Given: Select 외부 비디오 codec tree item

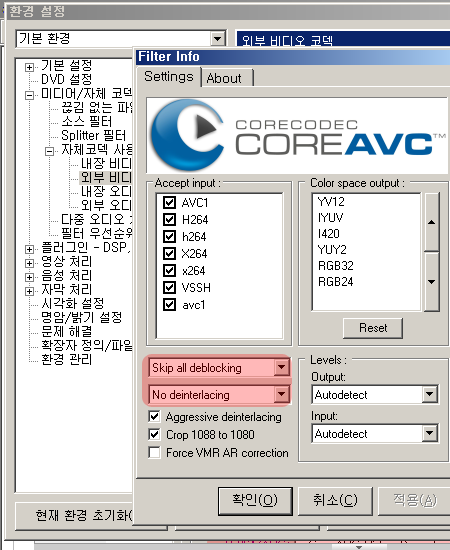Looking at the screenshot, I should pyautogui.click(x=106, y=177).
